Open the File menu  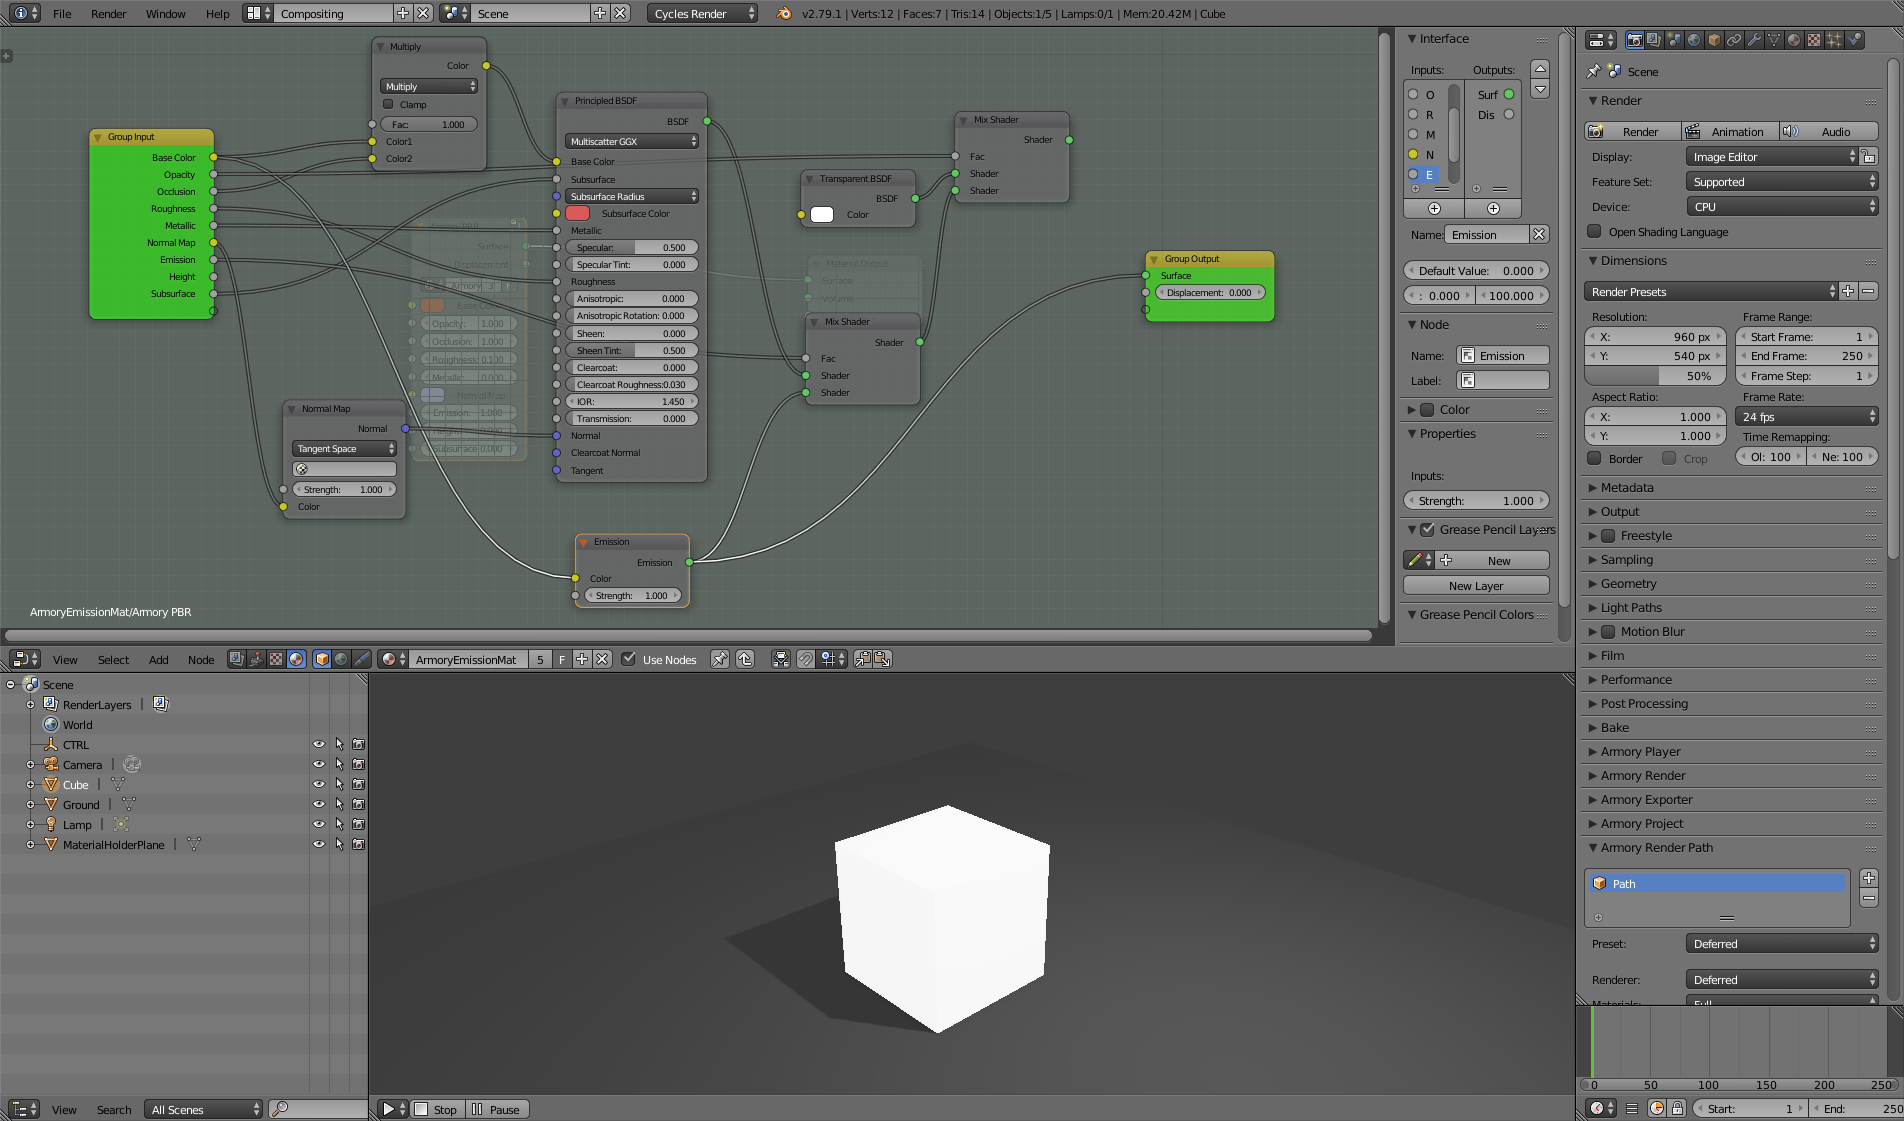click(62, 14)
